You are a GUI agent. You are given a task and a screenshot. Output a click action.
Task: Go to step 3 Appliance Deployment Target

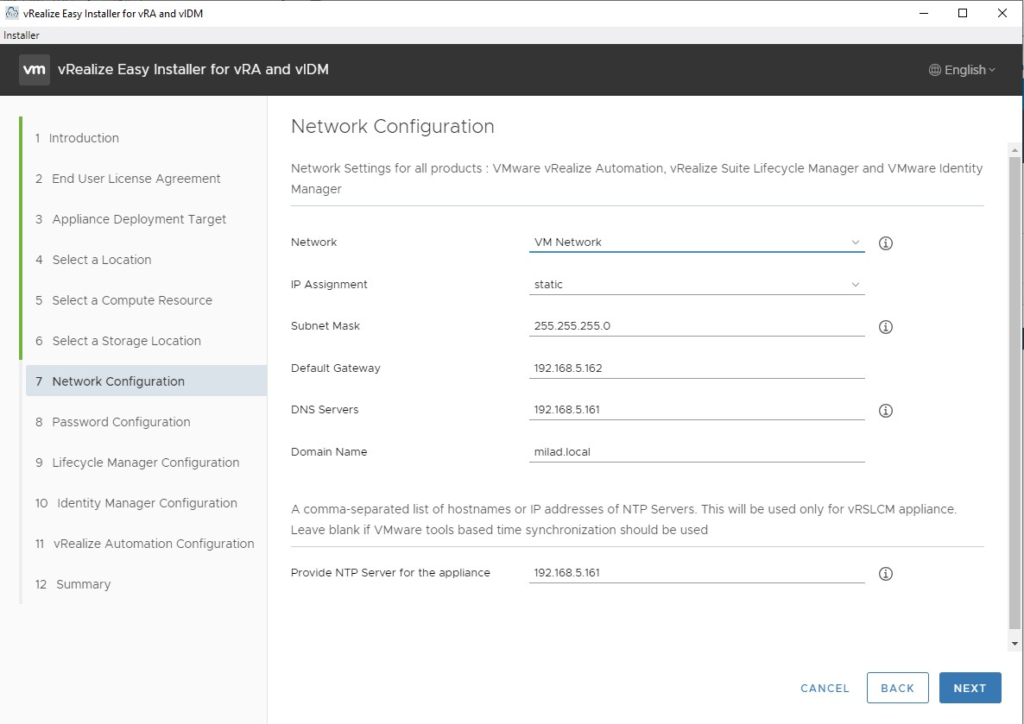point(131,219)
